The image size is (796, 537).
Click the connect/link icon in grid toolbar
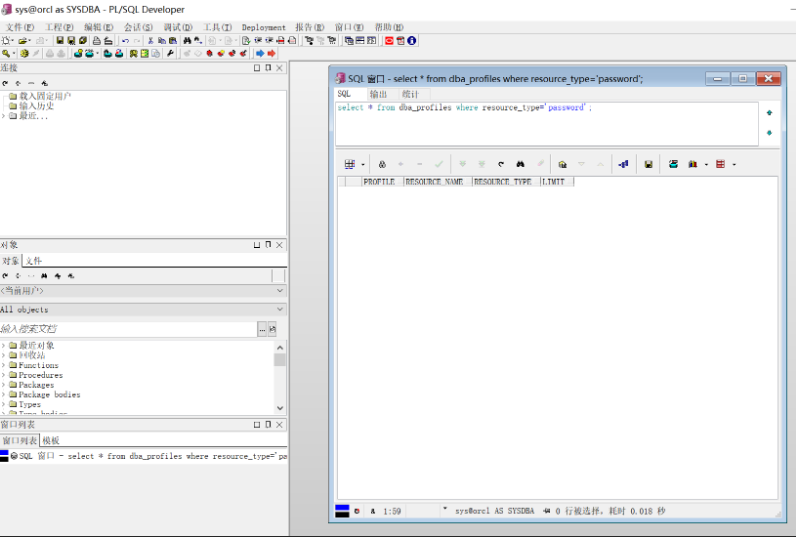tap(623, 164)
